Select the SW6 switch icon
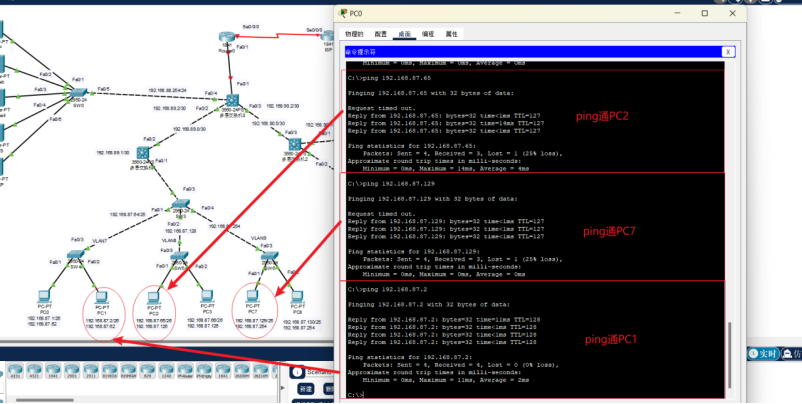This screenshot has height=404, width=802. click(x=270, y=256)
